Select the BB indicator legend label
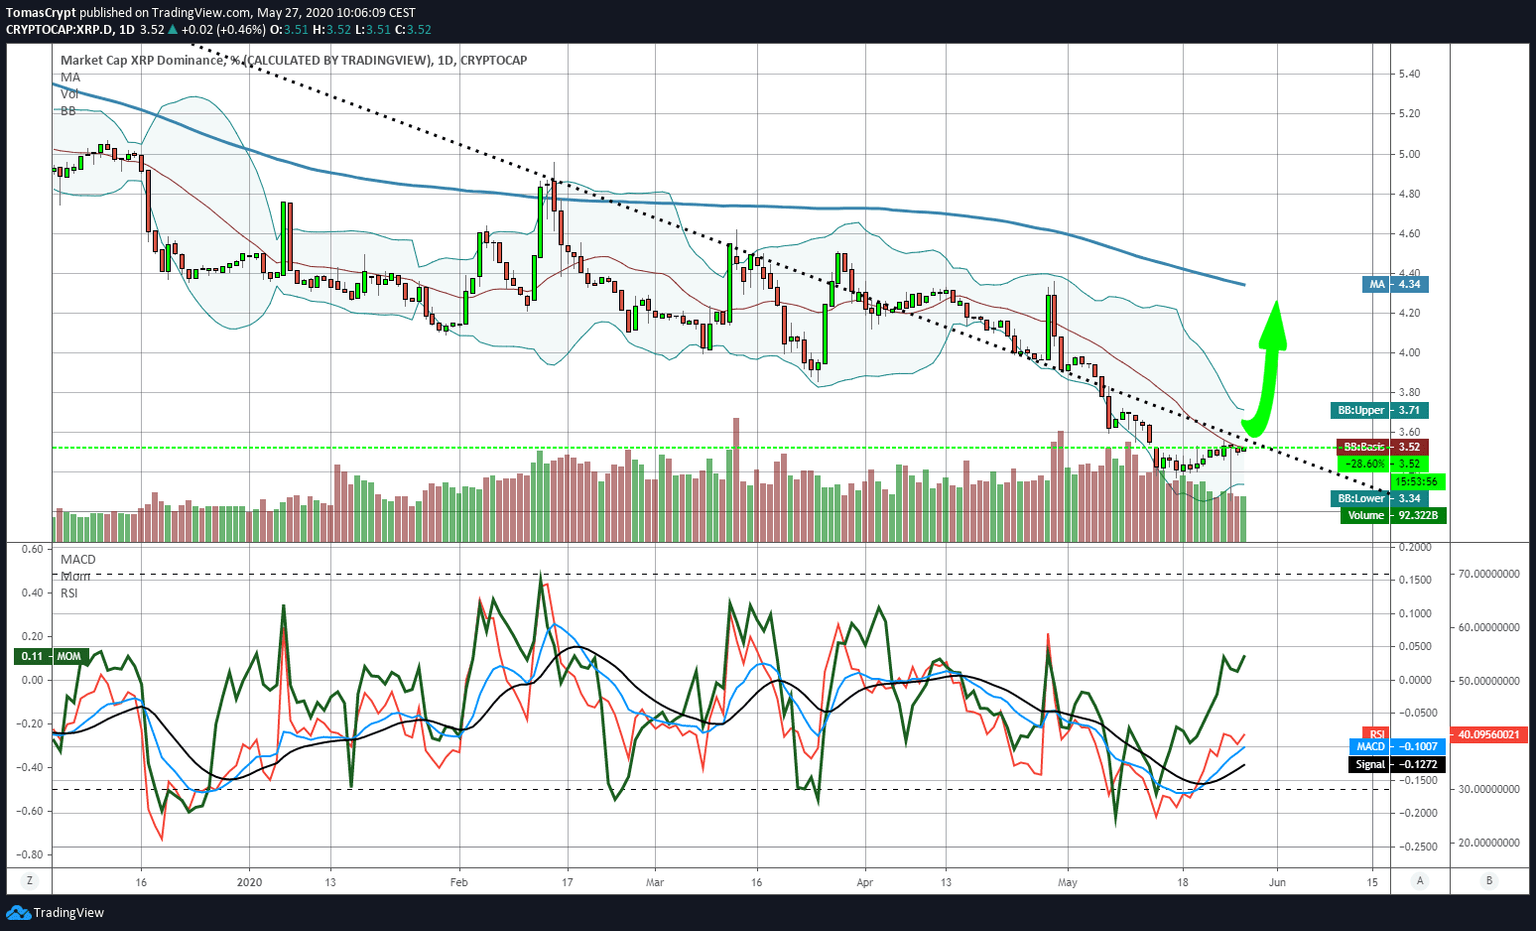1536x931 pixels. point(68,111)
